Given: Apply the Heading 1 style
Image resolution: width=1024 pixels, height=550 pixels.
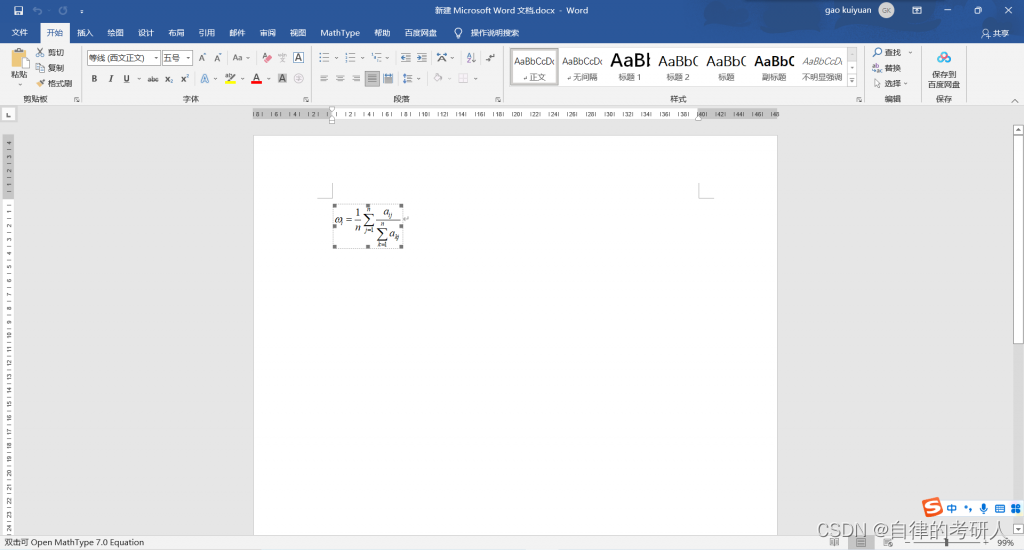Looking at the screenshot, I should [x=630, y=66].
